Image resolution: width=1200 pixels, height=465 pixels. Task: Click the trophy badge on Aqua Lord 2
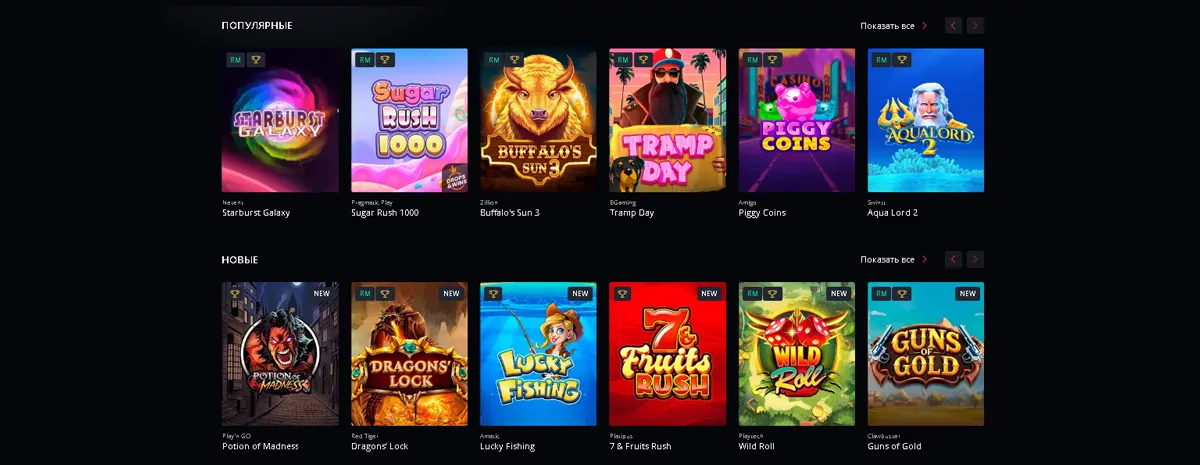[901, 60]
